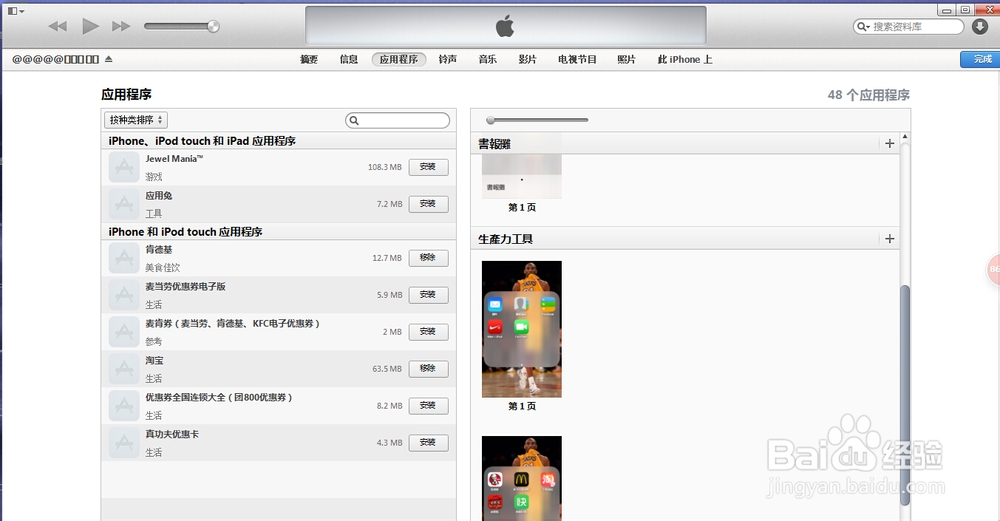
Task: Select the Jewel Mania app icon
Action: coord(124,167)
